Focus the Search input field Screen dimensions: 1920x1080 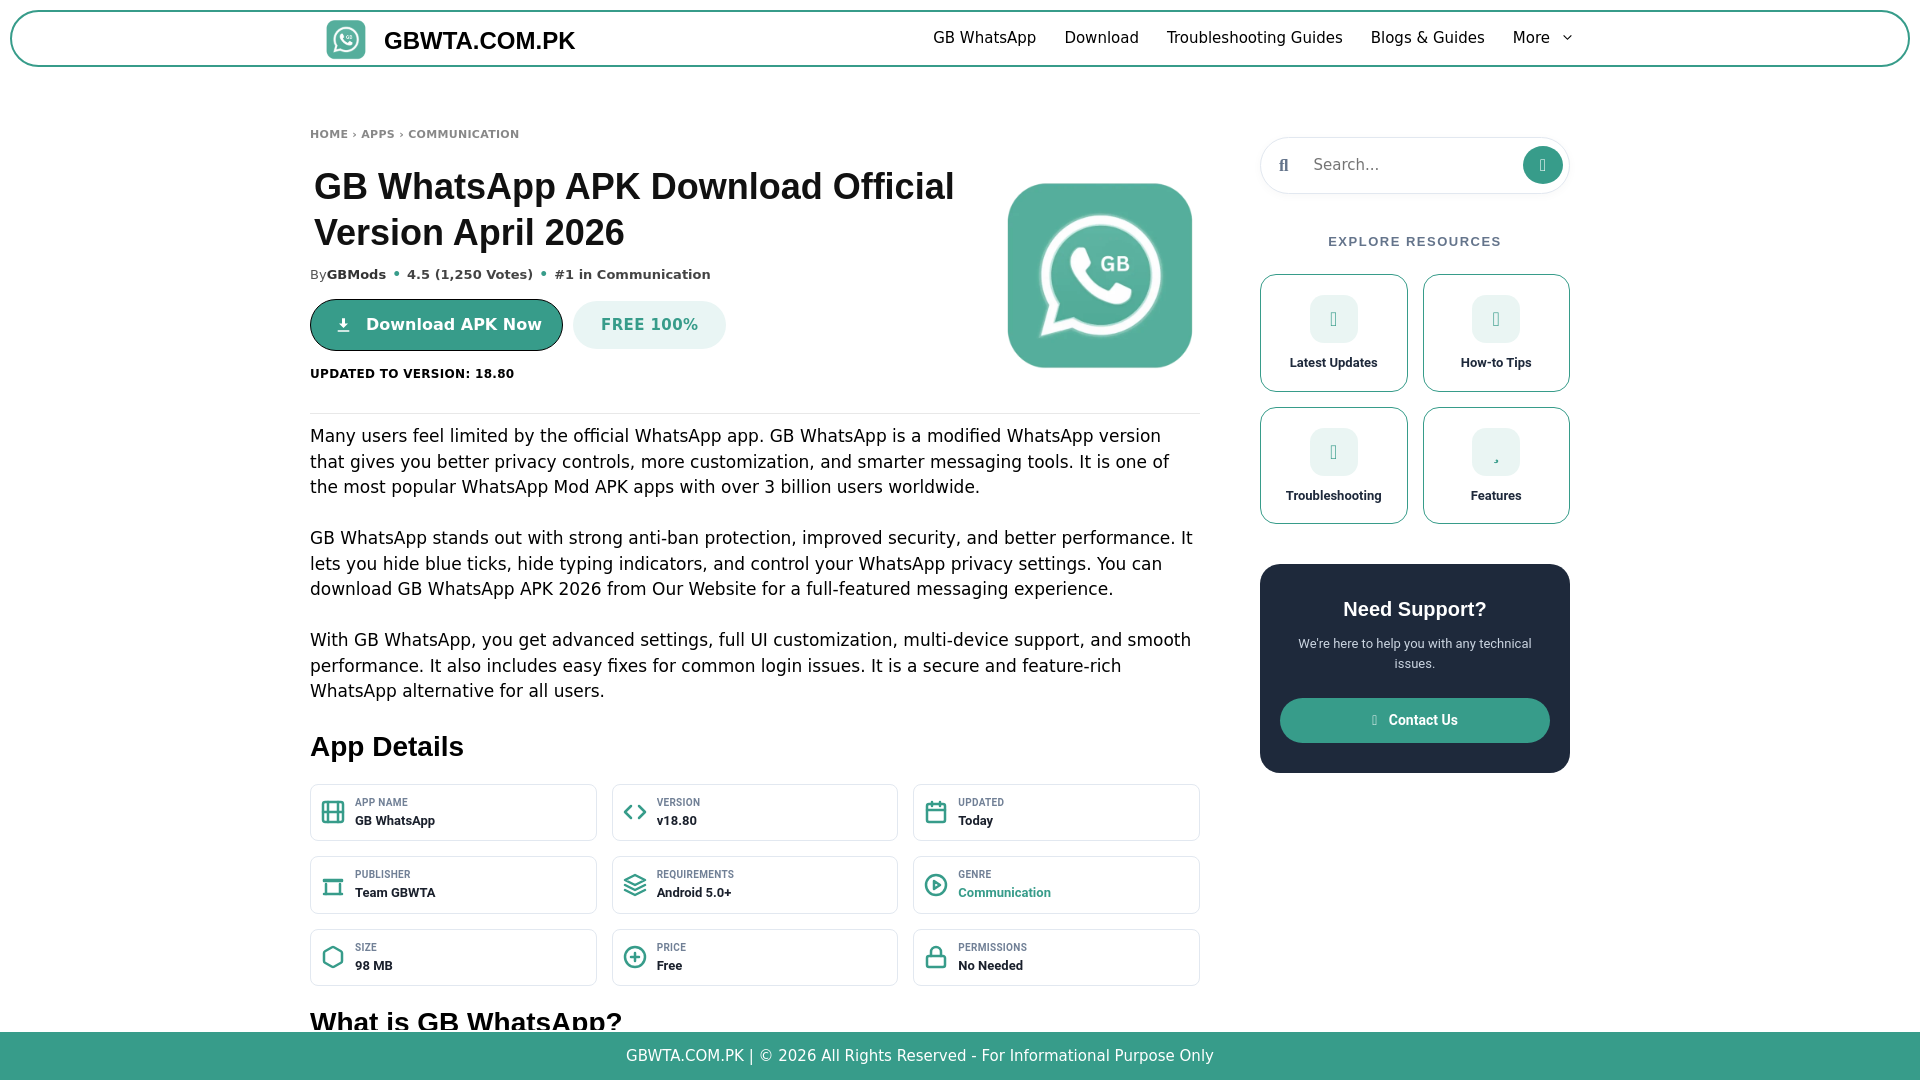pyautogui.click(x=1414, y=165)
